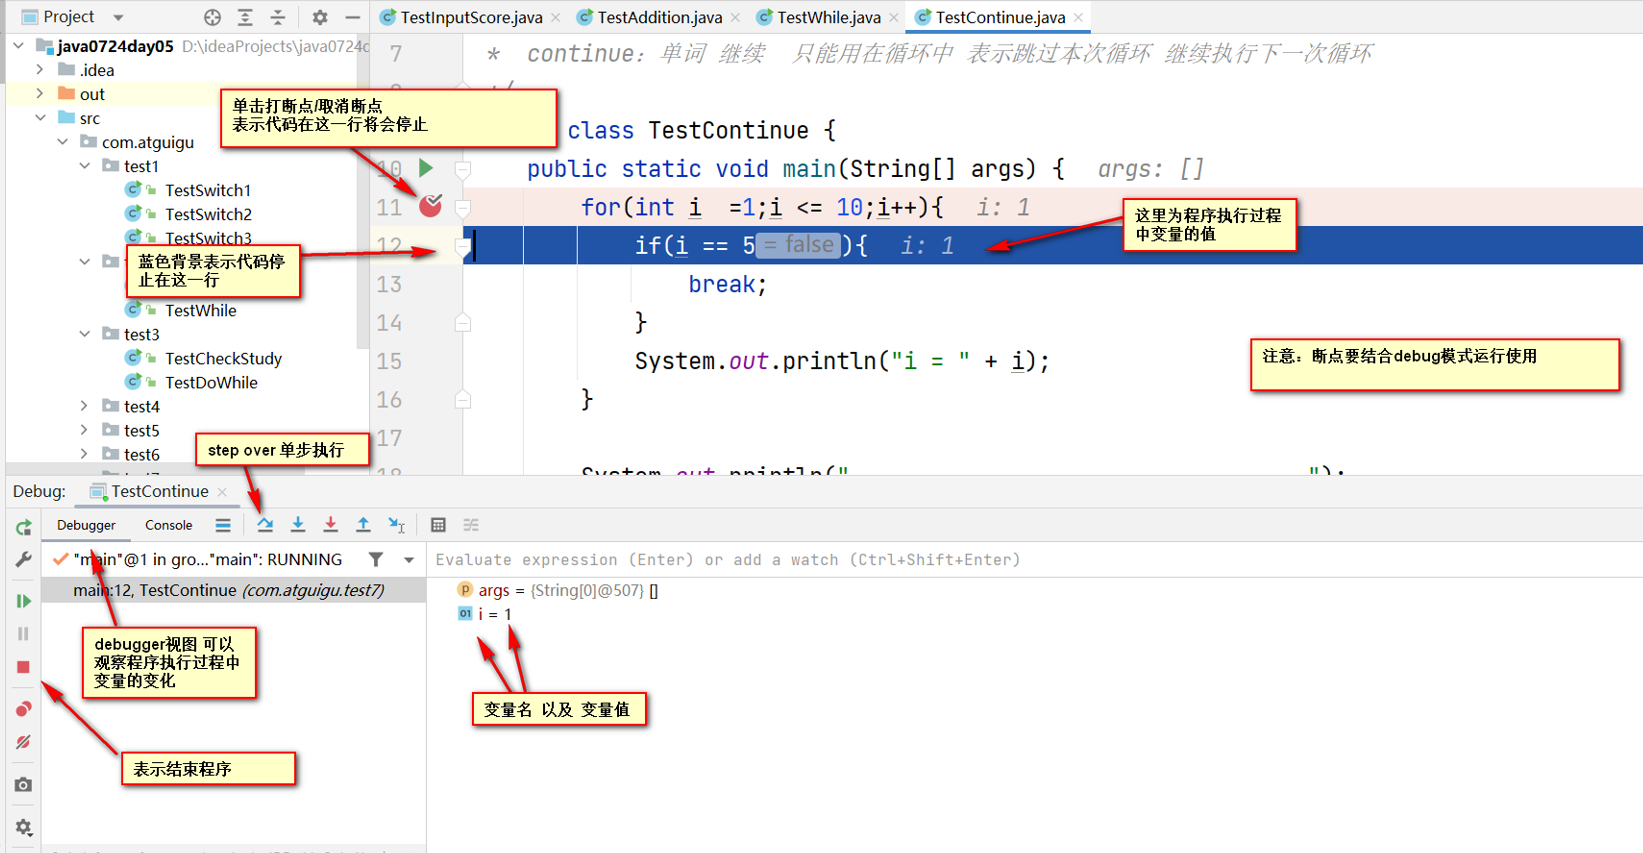Hide the Project panel with the minus icon
Image resolution: width=1643 pixels, height=853 pixels.
coord(352,17)
